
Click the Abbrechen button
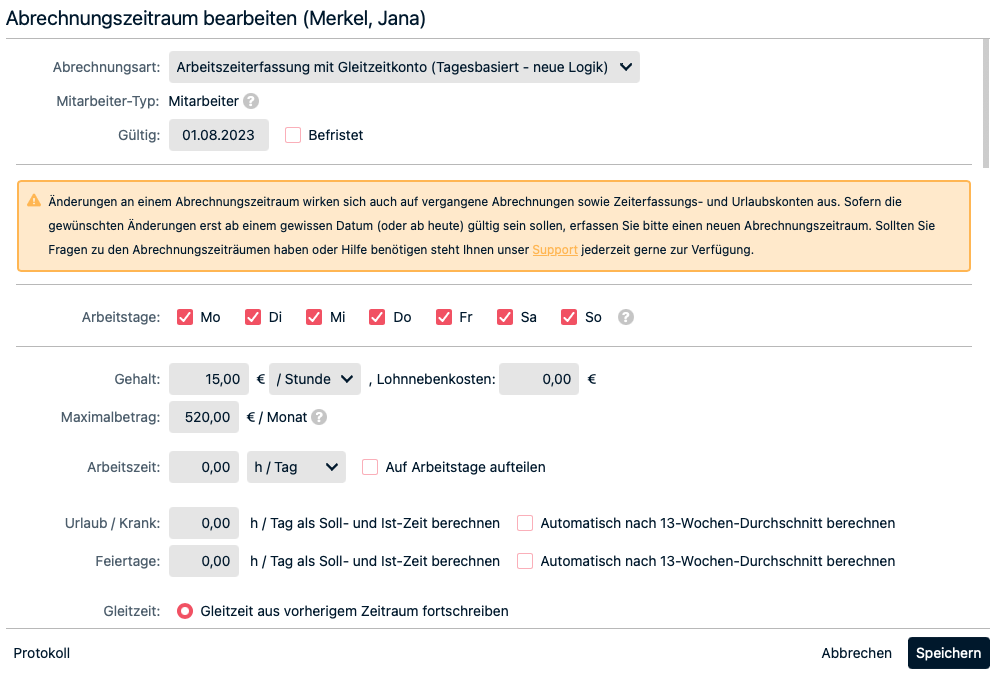click(x=856, y=653)
